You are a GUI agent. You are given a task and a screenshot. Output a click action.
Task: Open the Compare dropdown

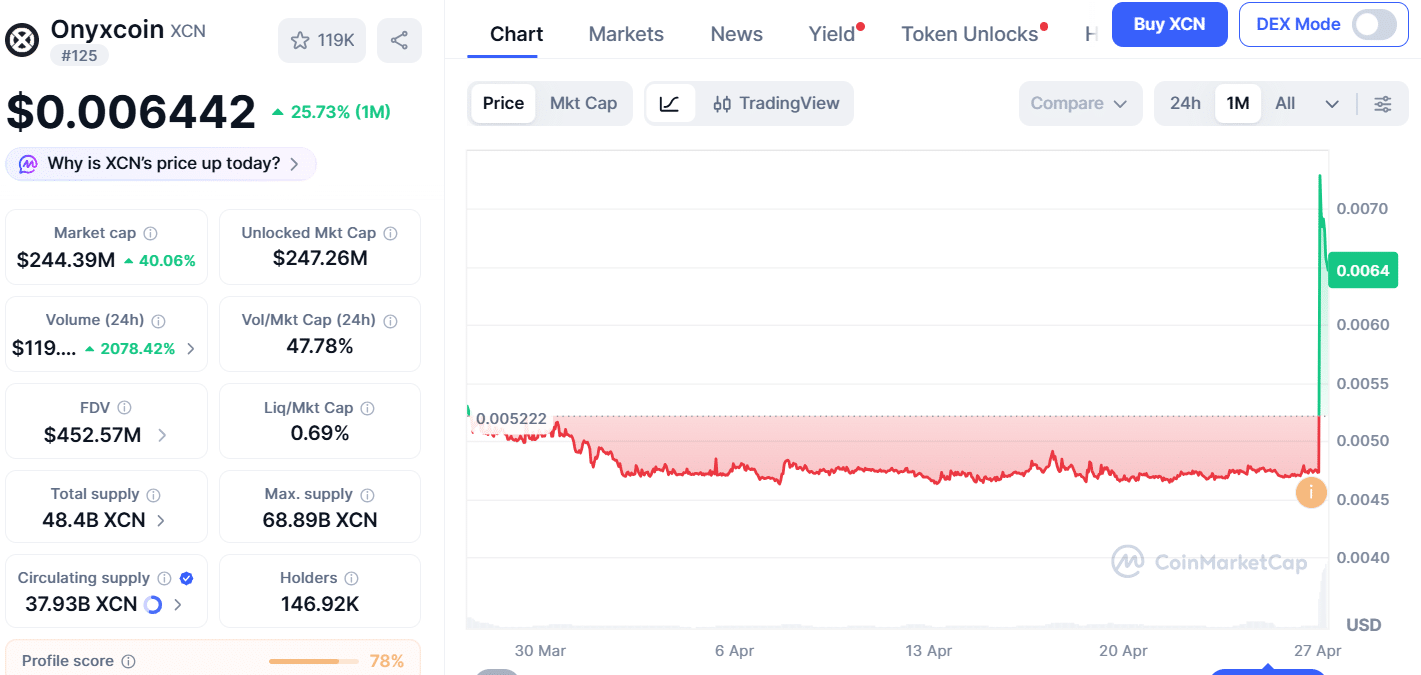(x=1080, y=103)
